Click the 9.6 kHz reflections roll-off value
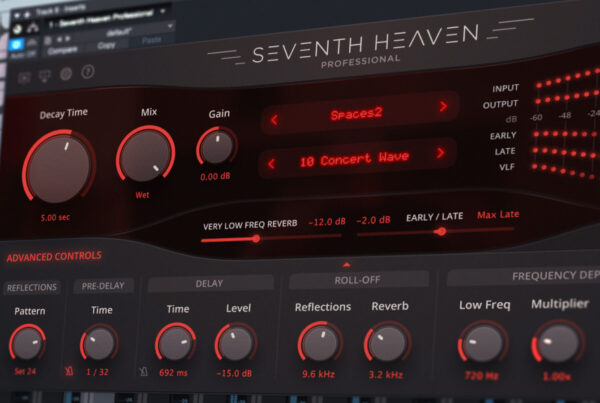 pyautogui.click(x=318, y=374)
